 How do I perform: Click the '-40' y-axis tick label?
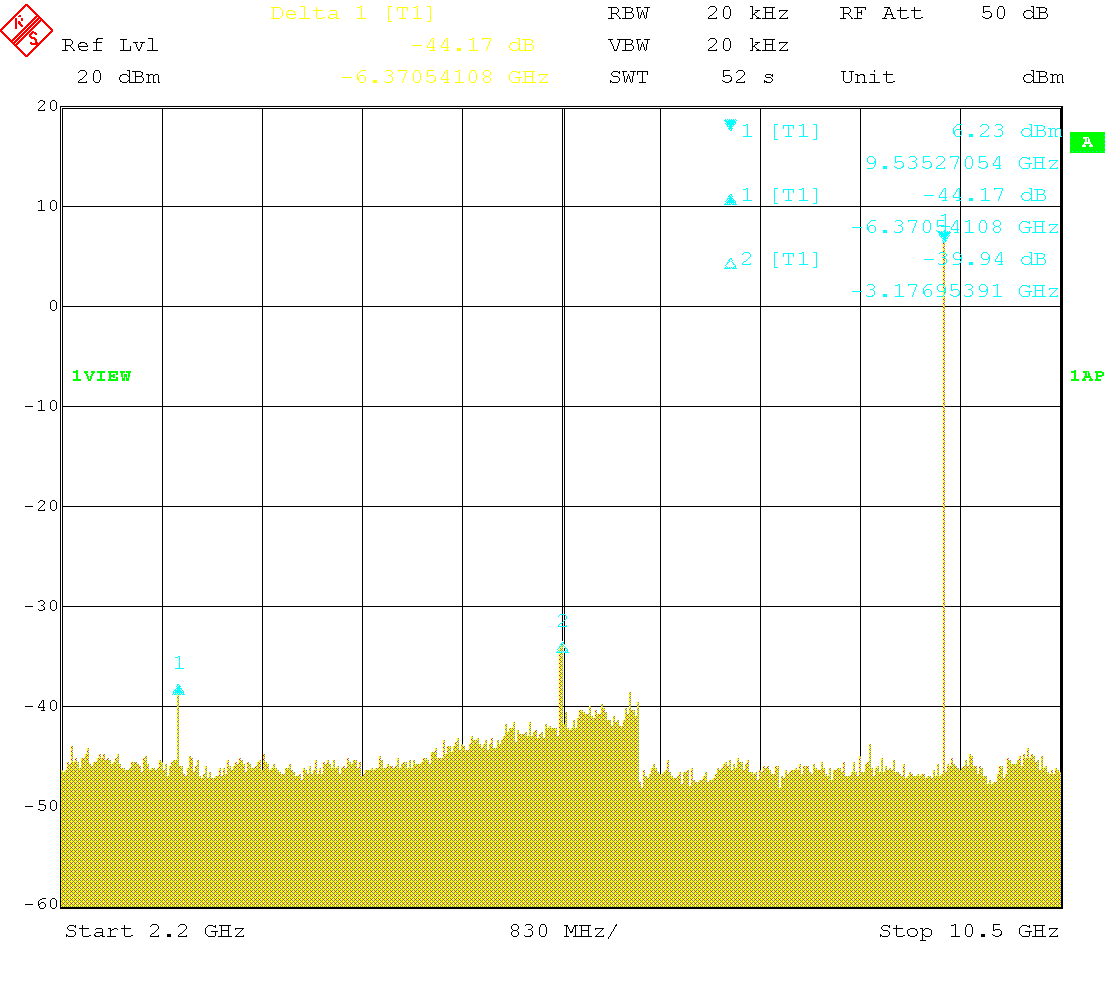click(x=41, y=706)
